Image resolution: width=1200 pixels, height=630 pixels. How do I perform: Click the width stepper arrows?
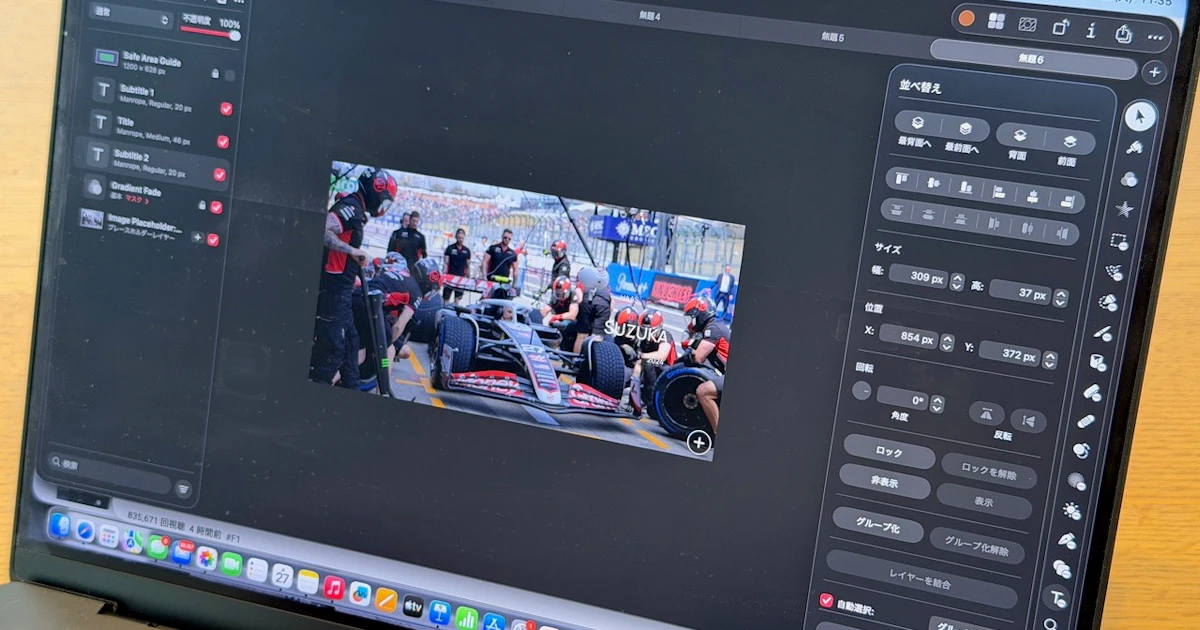pos(957,282)
